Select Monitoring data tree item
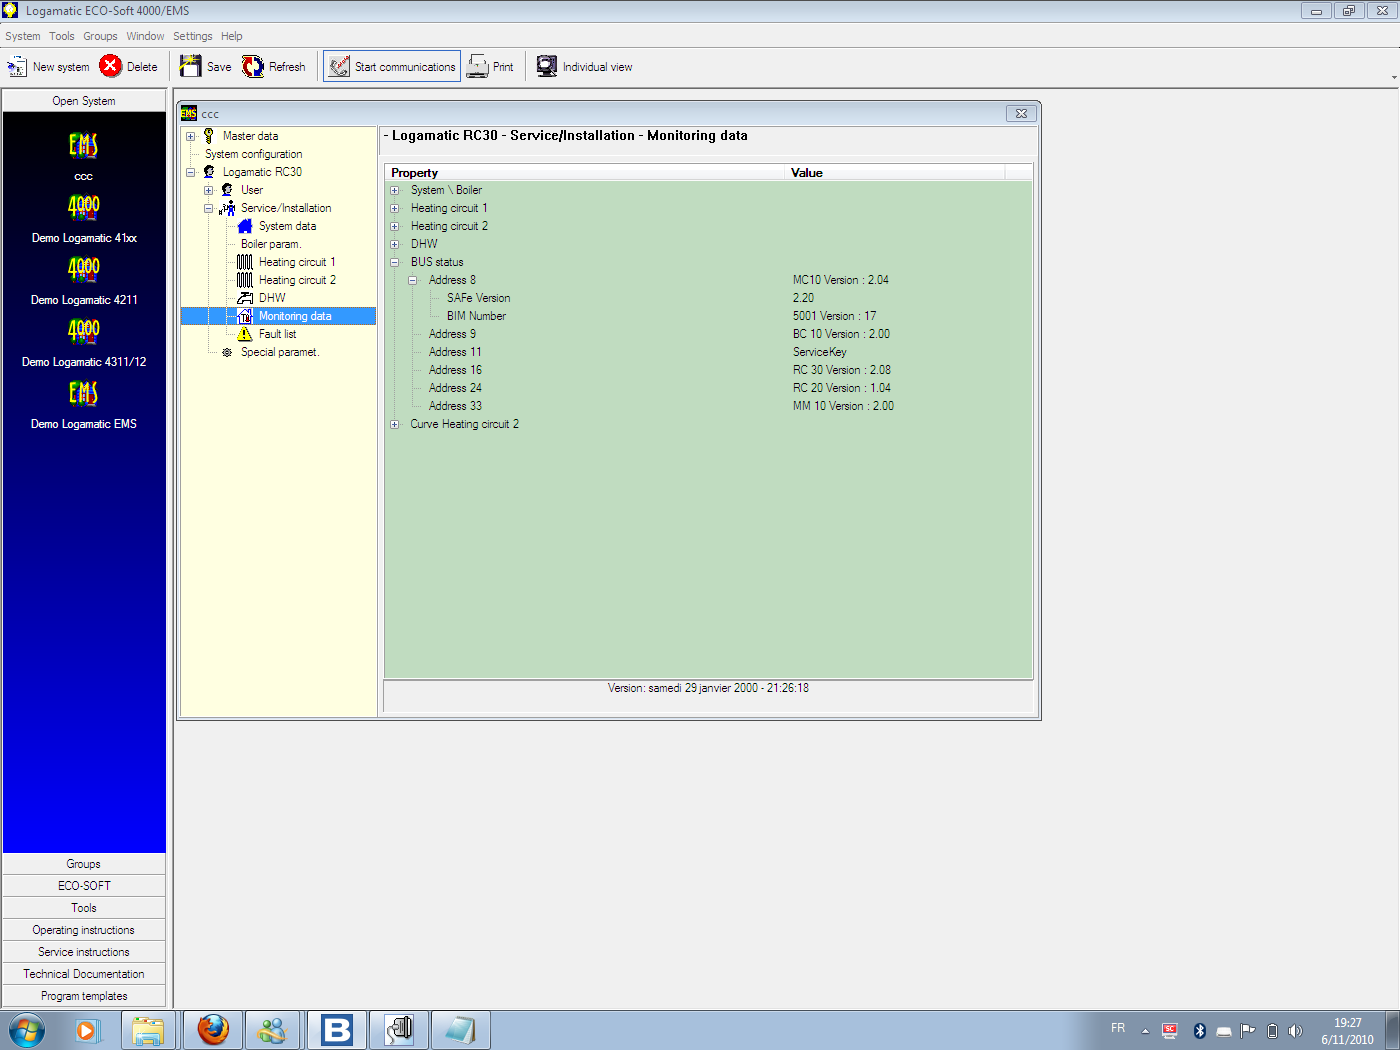 point(295,316)
